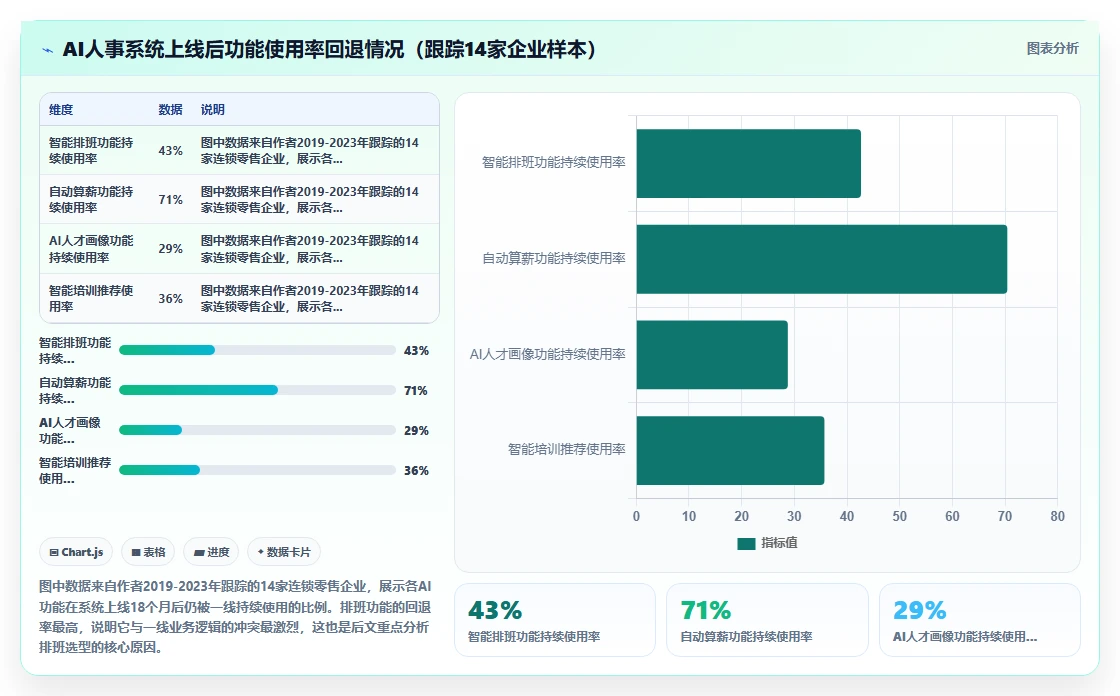Screen dimensions: 1120x696
Task: Click the 43% progress bar for 智能排班功能
Action: (x=257, y=350)
